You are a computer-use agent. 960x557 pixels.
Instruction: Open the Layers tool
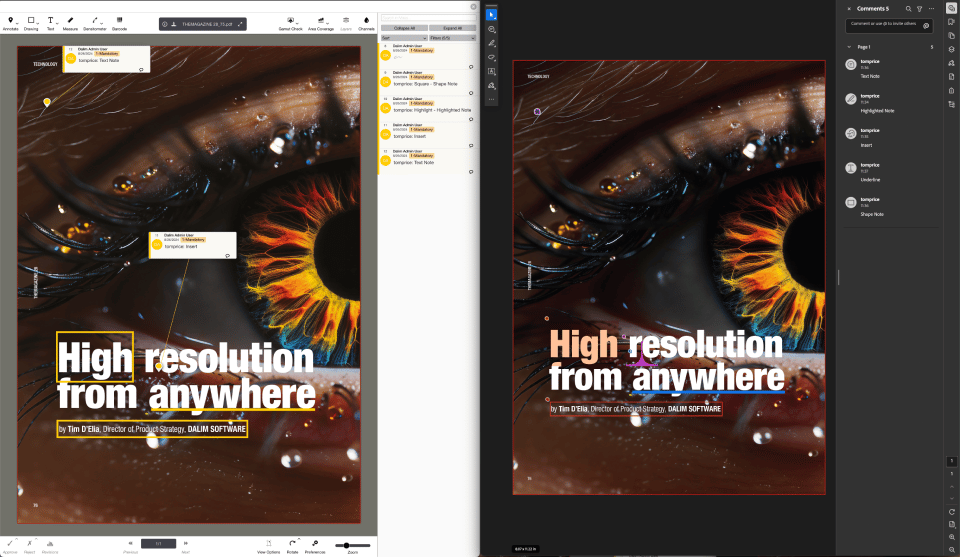[346, 20]
